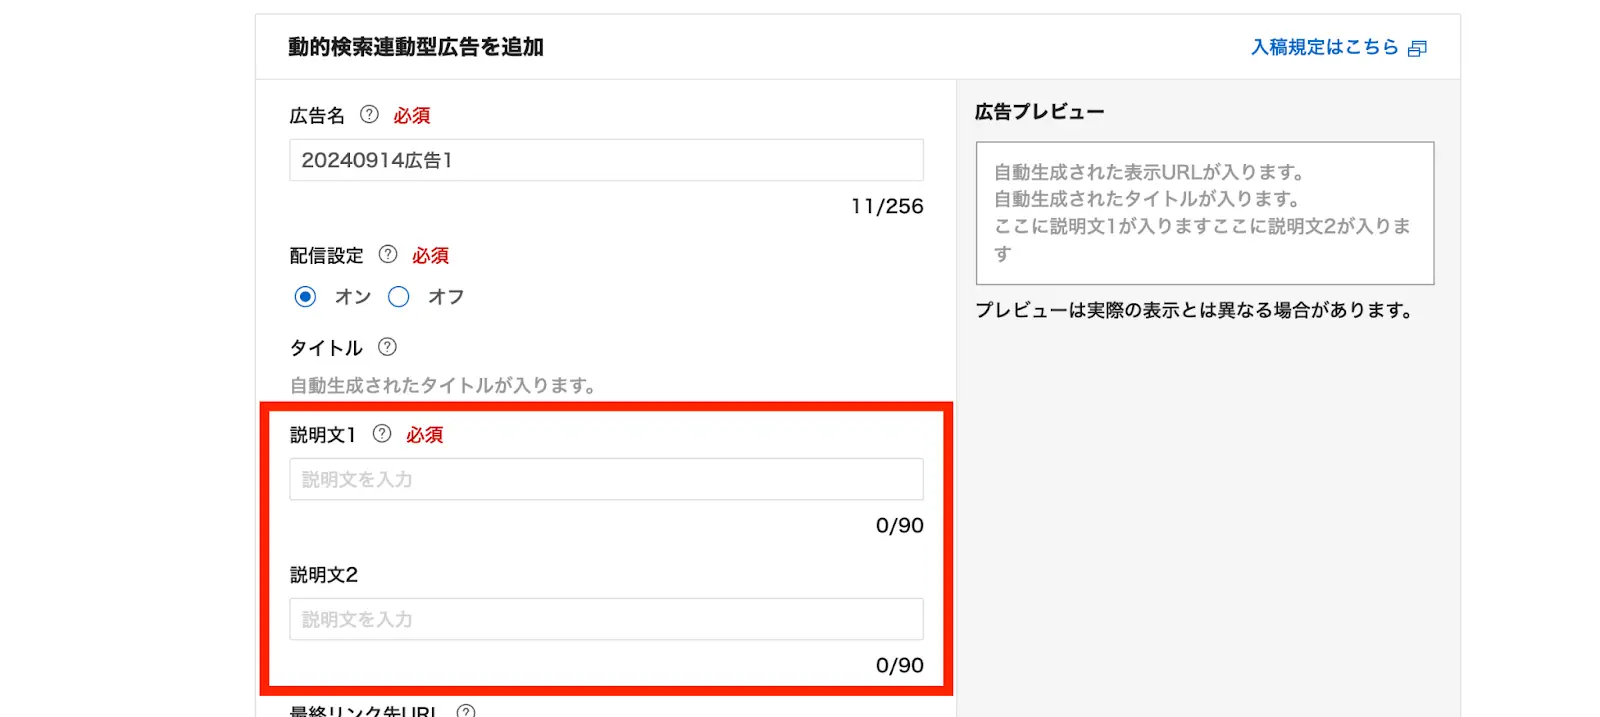Click help icon next to 説明文1
The width and height of the screenshot is (1600, 717).
click(x=382, y=434)
